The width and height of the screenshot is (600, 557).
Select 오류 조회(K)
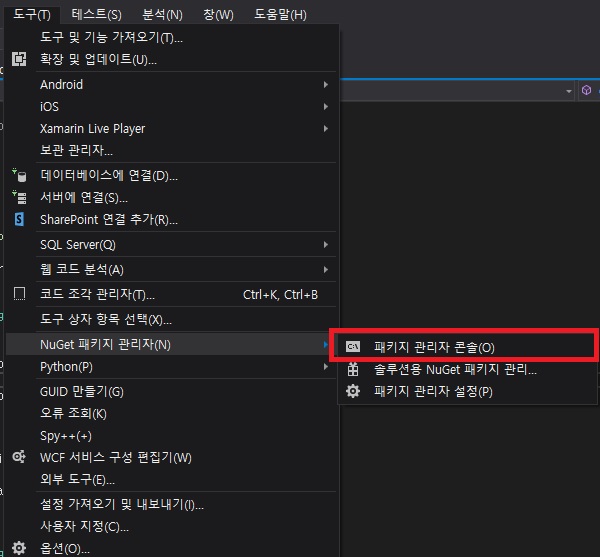[73, 413]
